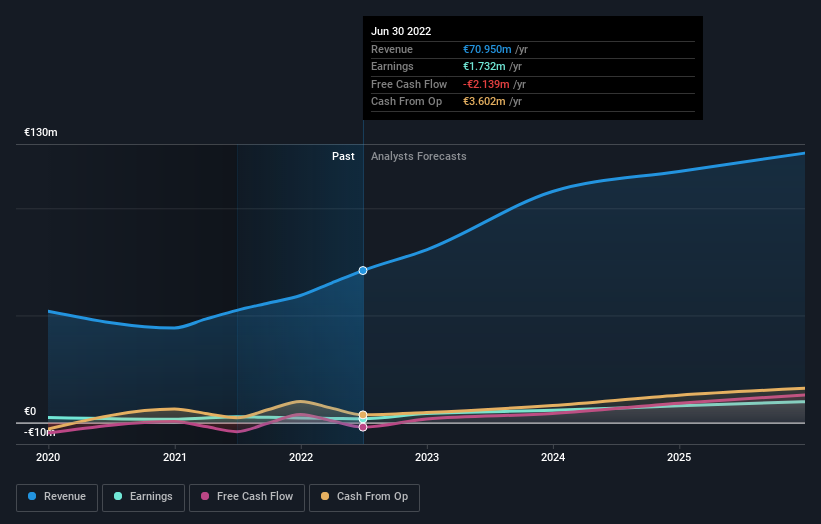
Task: Click the 'Past' label on chart
Action: pyautogui.click(x=343, y=156)
